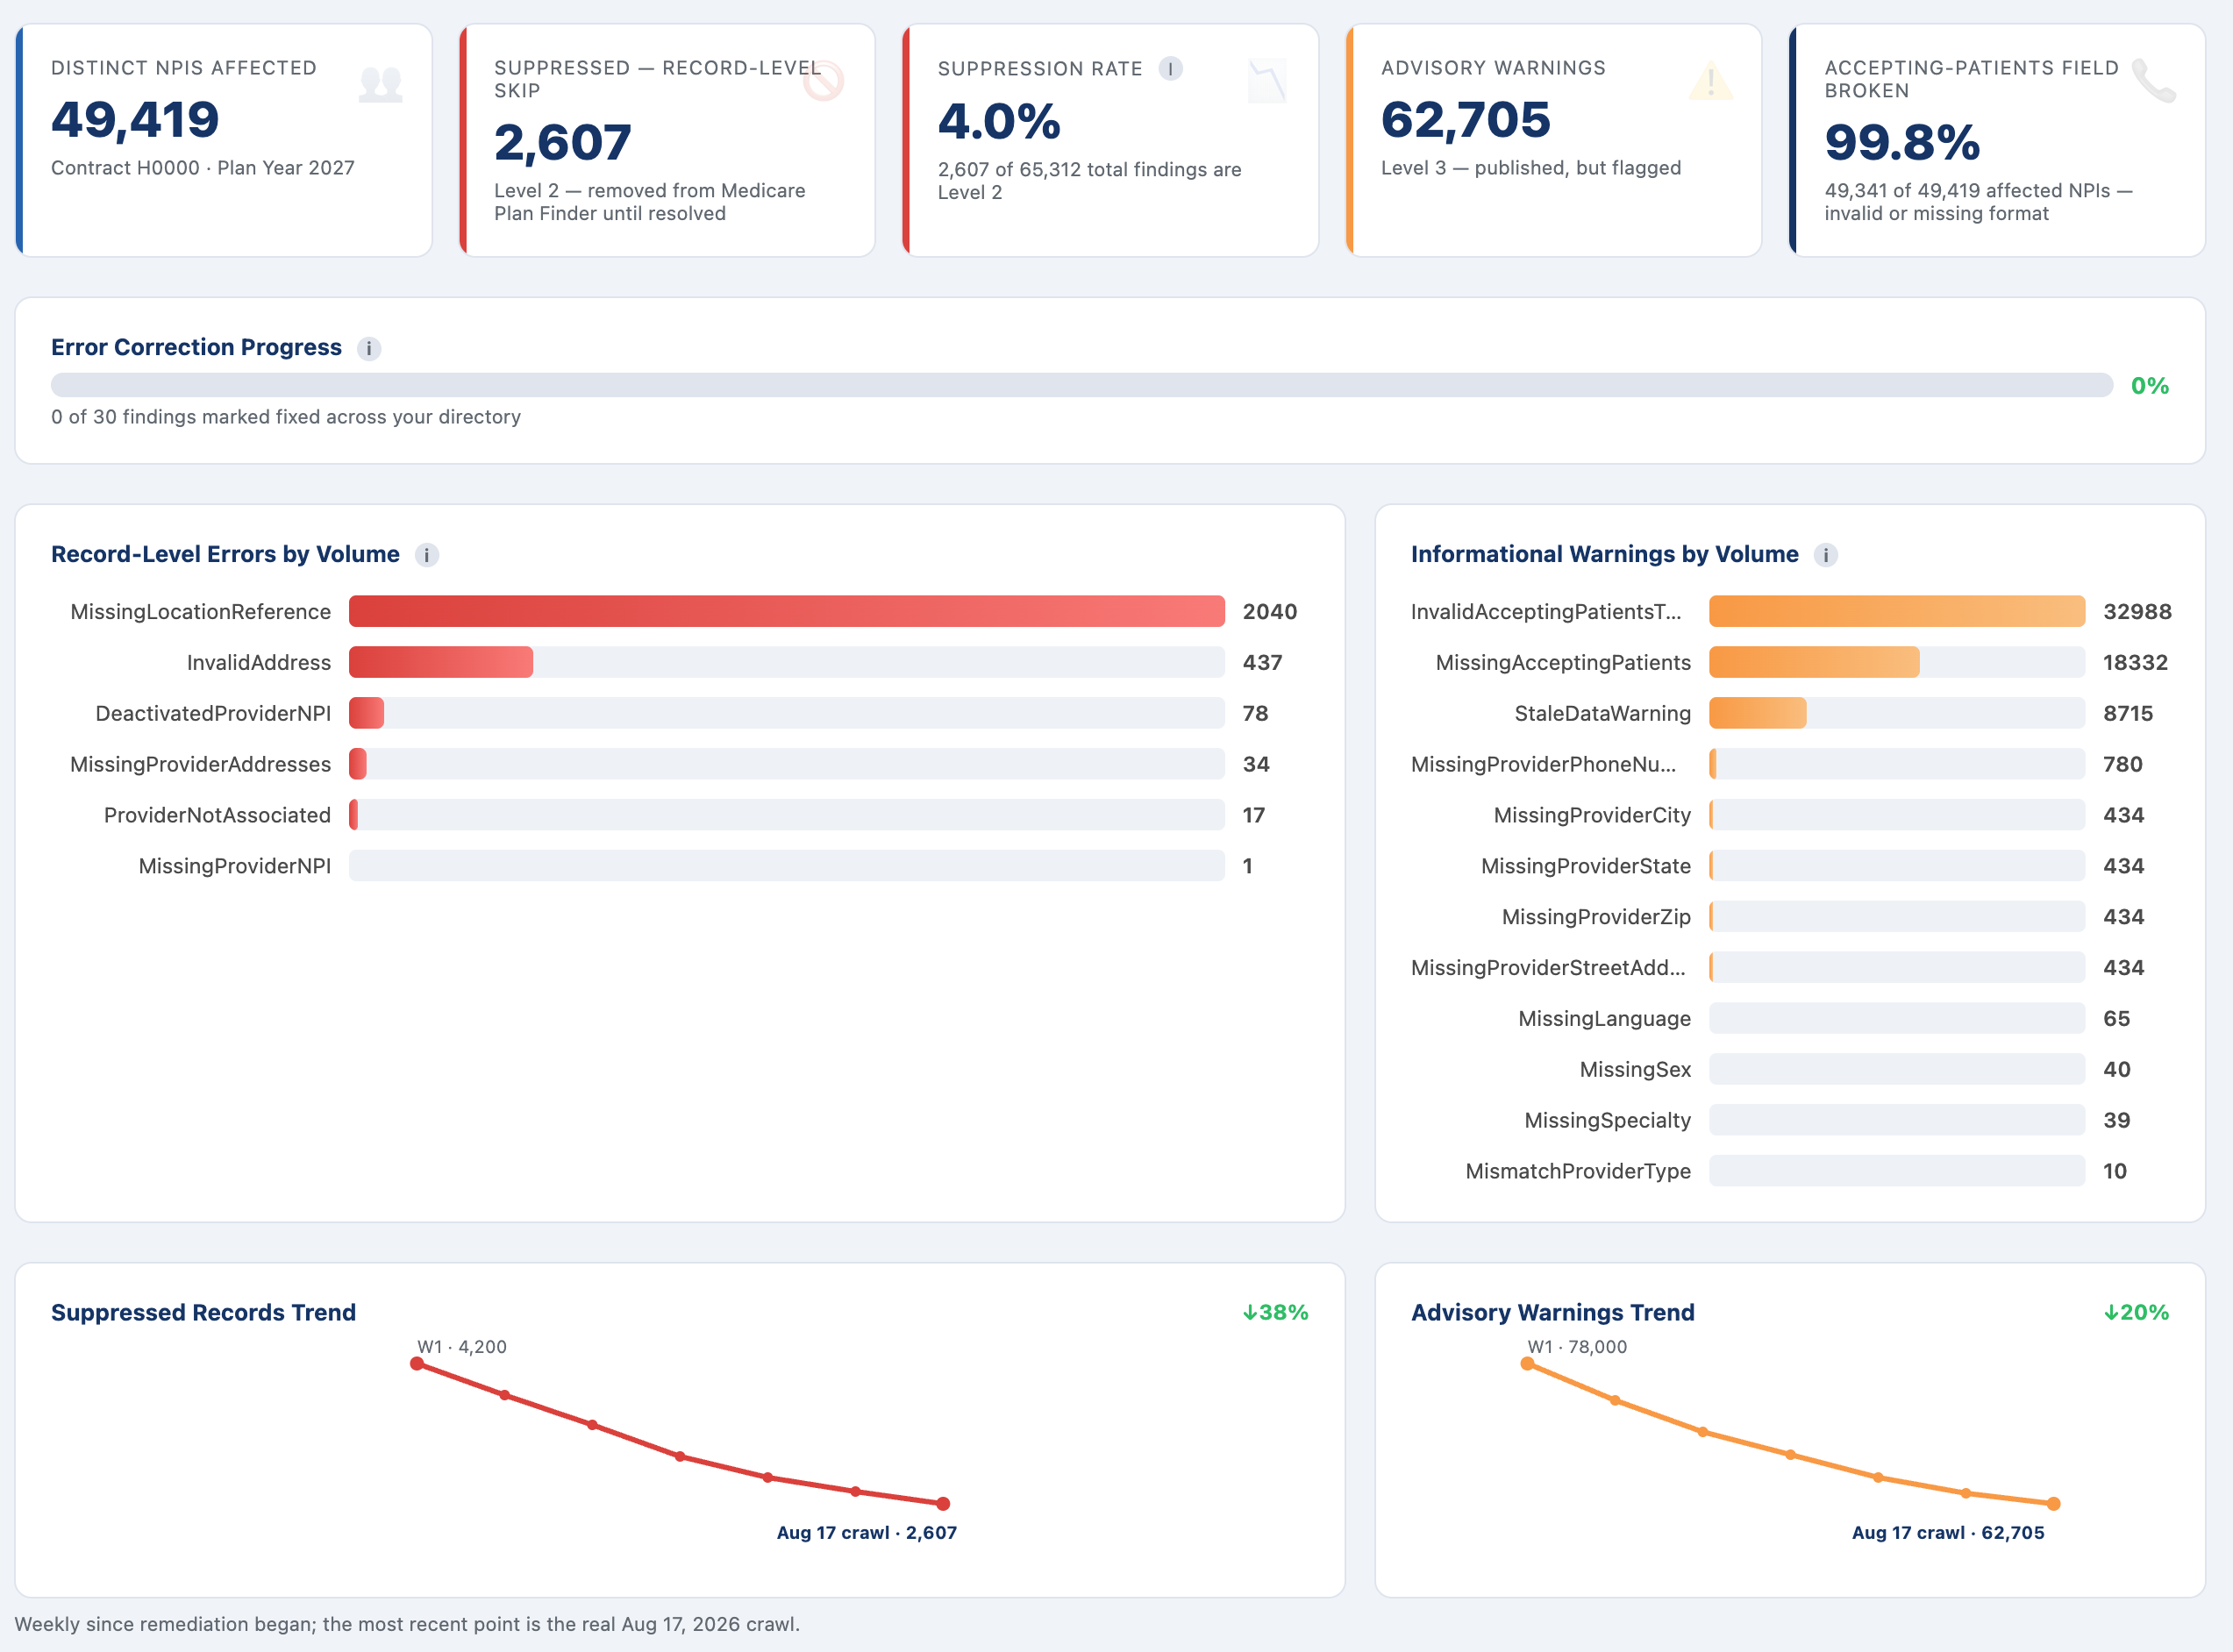Click the prohibited icon in the Suppressed card
Screen dimensions: 2233x1652
click(823, 82)
